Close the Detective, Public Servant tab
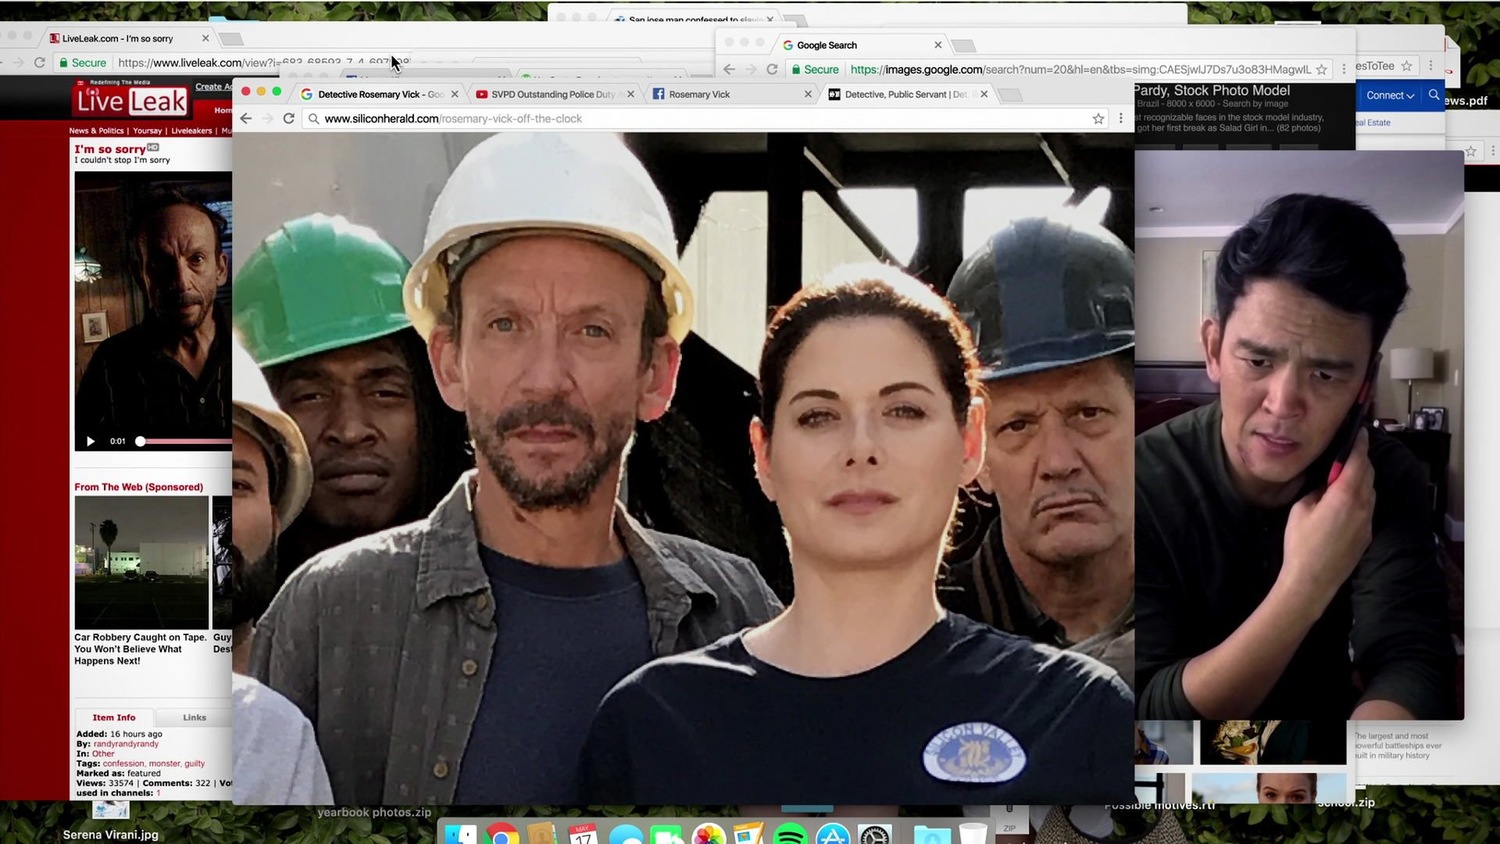Viewport: 1500px width, 844px height. point(984,94)
